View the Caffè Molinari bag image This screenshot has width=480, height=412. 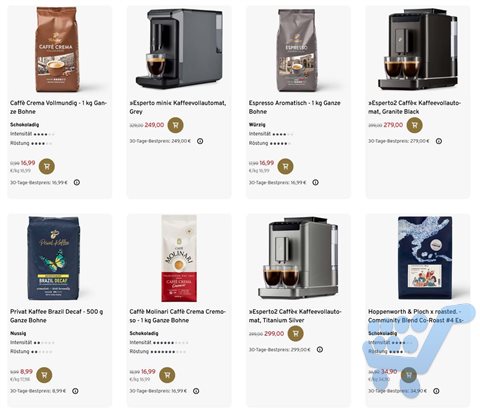click(x=179, y=258)
